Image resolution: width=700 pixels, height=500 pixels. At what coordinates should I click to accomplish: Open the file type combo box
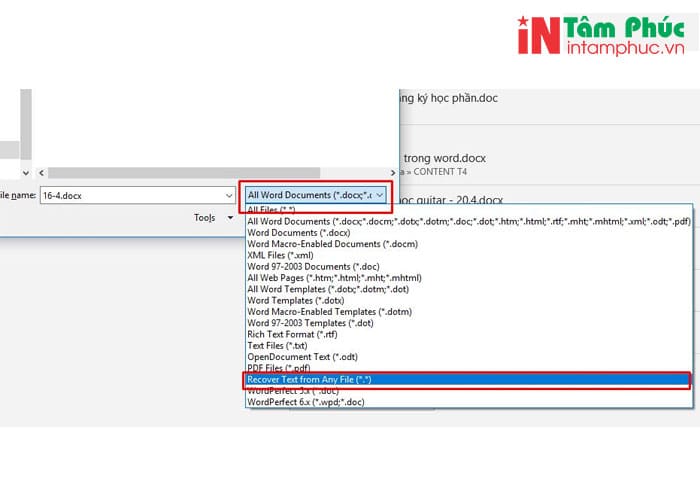click(316, 195)
